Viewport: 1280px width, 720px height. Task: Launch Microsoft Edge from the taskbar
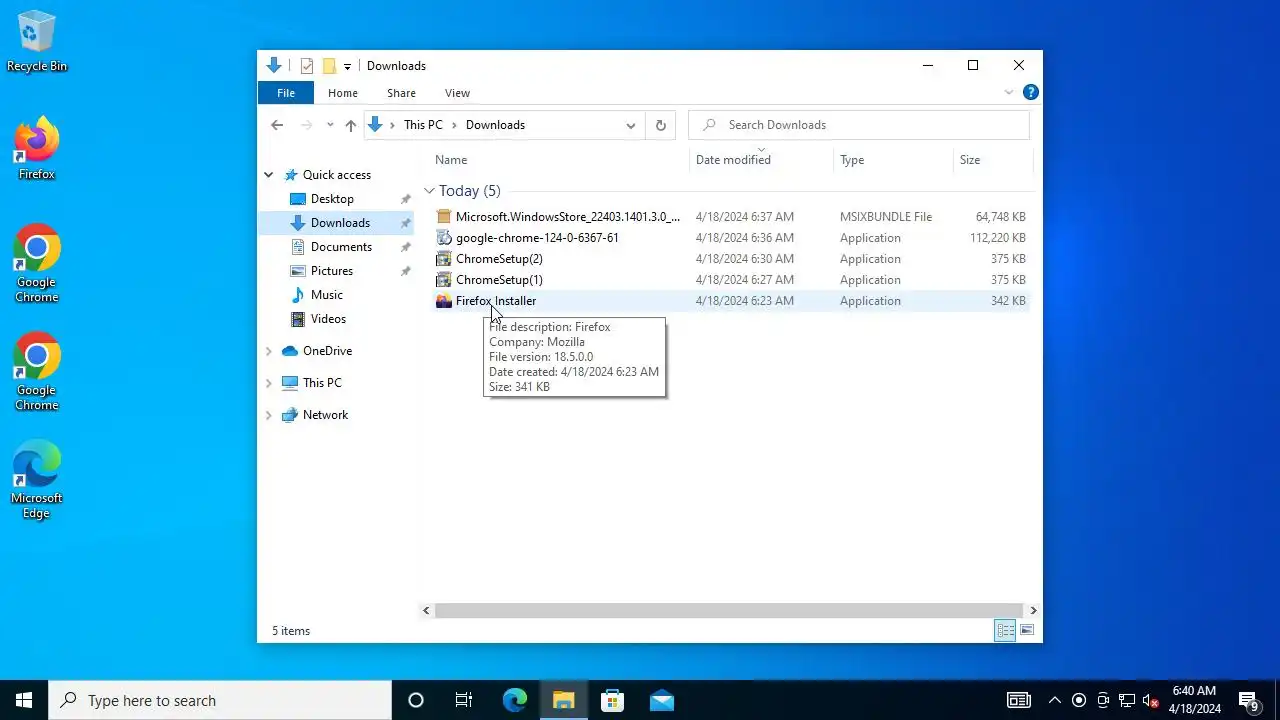[x=514, y=700]
